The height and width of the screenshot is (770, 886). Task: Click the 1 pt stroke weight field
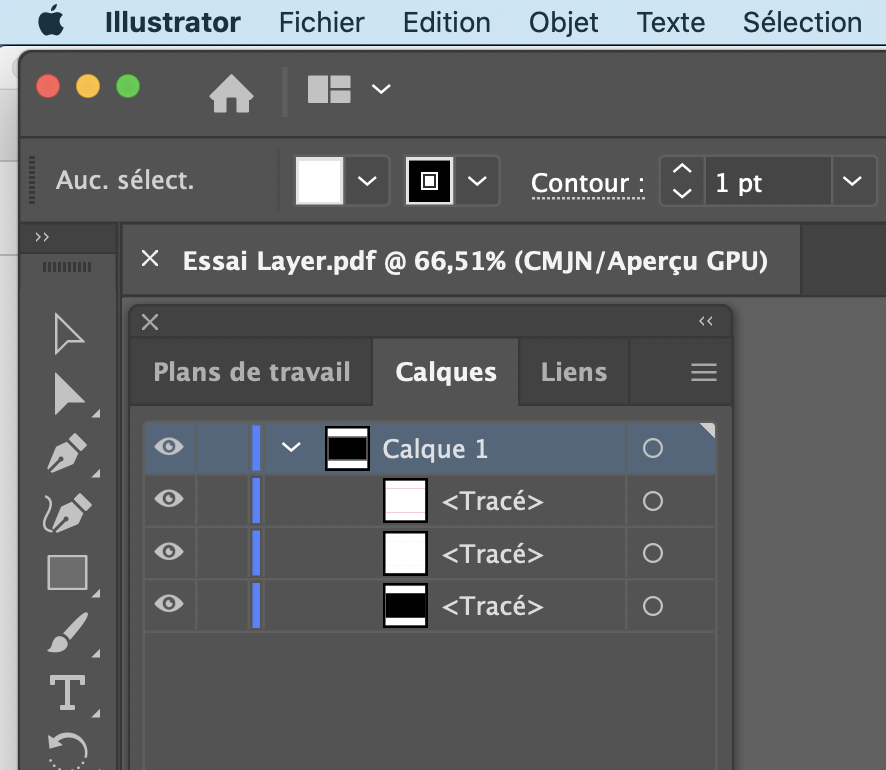(x=768, y=181)
